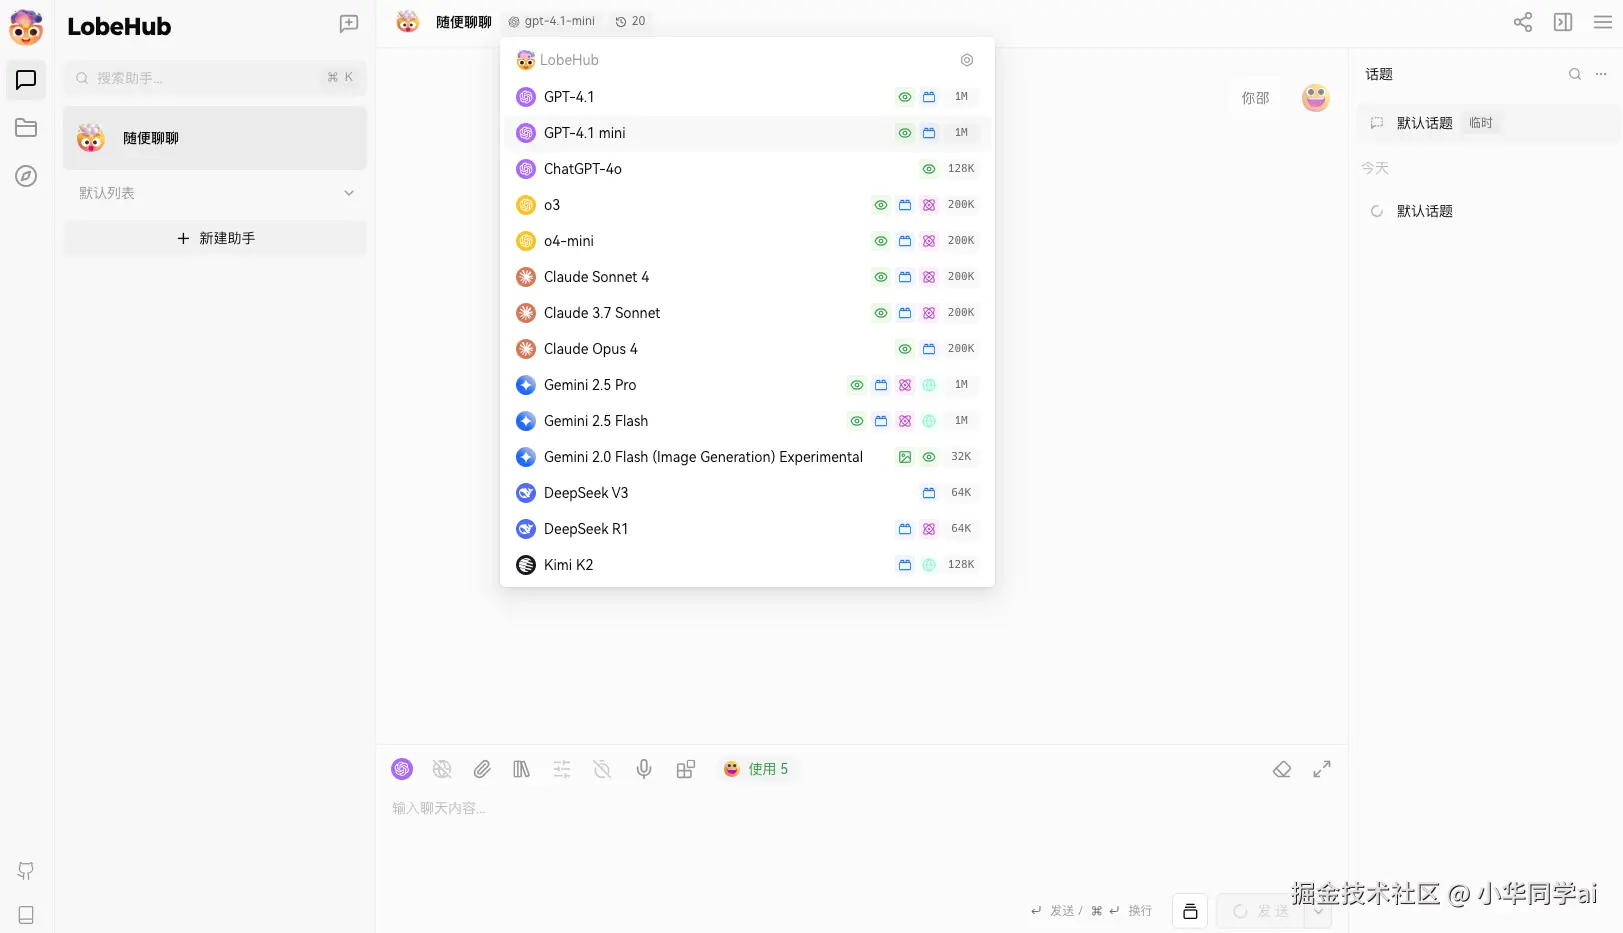
Task: Pick Gemini 2.0 Flash Image Generation Experimental
Action: (747, 457)
